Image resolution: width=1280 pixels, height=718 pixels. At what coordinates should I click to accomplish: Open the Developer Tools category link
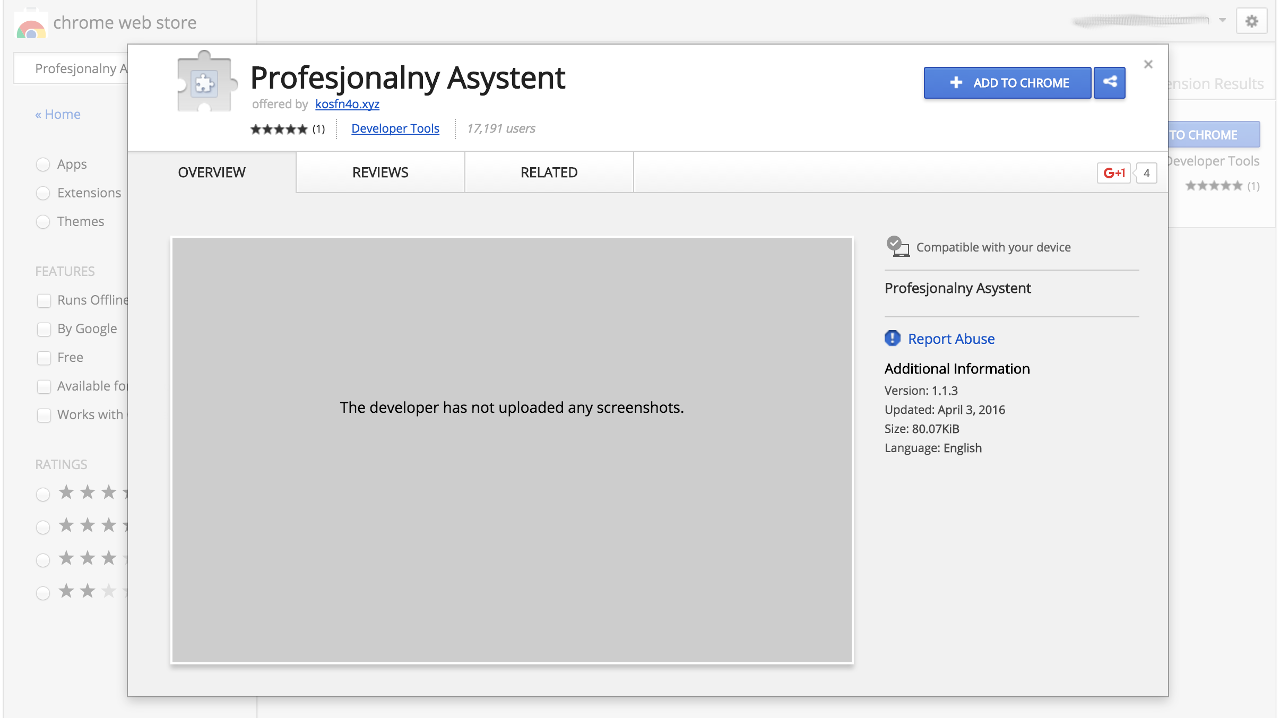(x=395, y=129)
